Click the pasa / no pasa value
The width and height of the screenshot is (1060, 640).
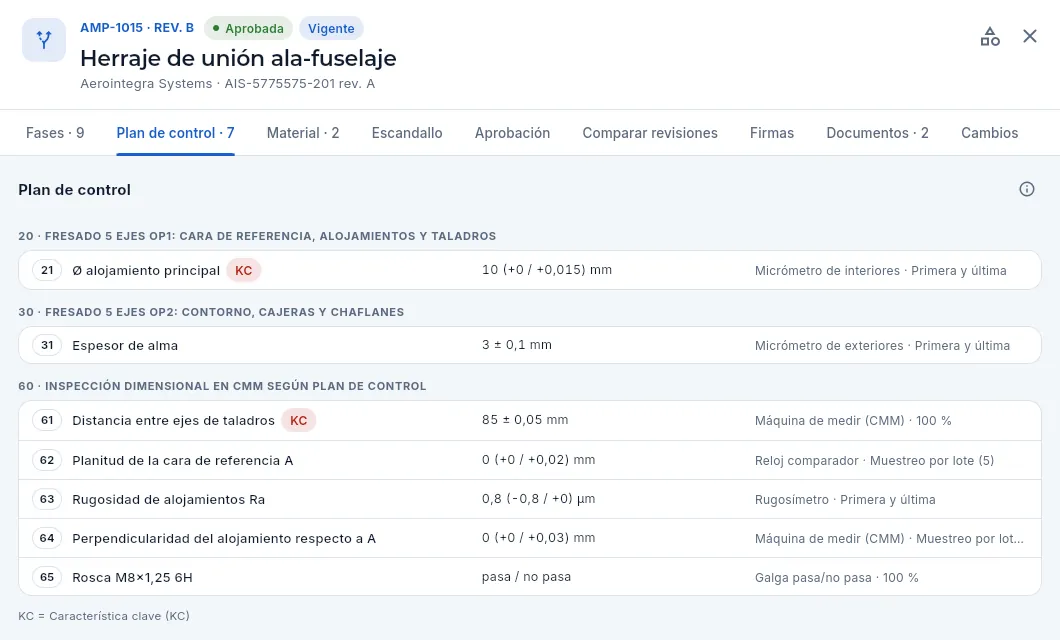tap(527, 576)
